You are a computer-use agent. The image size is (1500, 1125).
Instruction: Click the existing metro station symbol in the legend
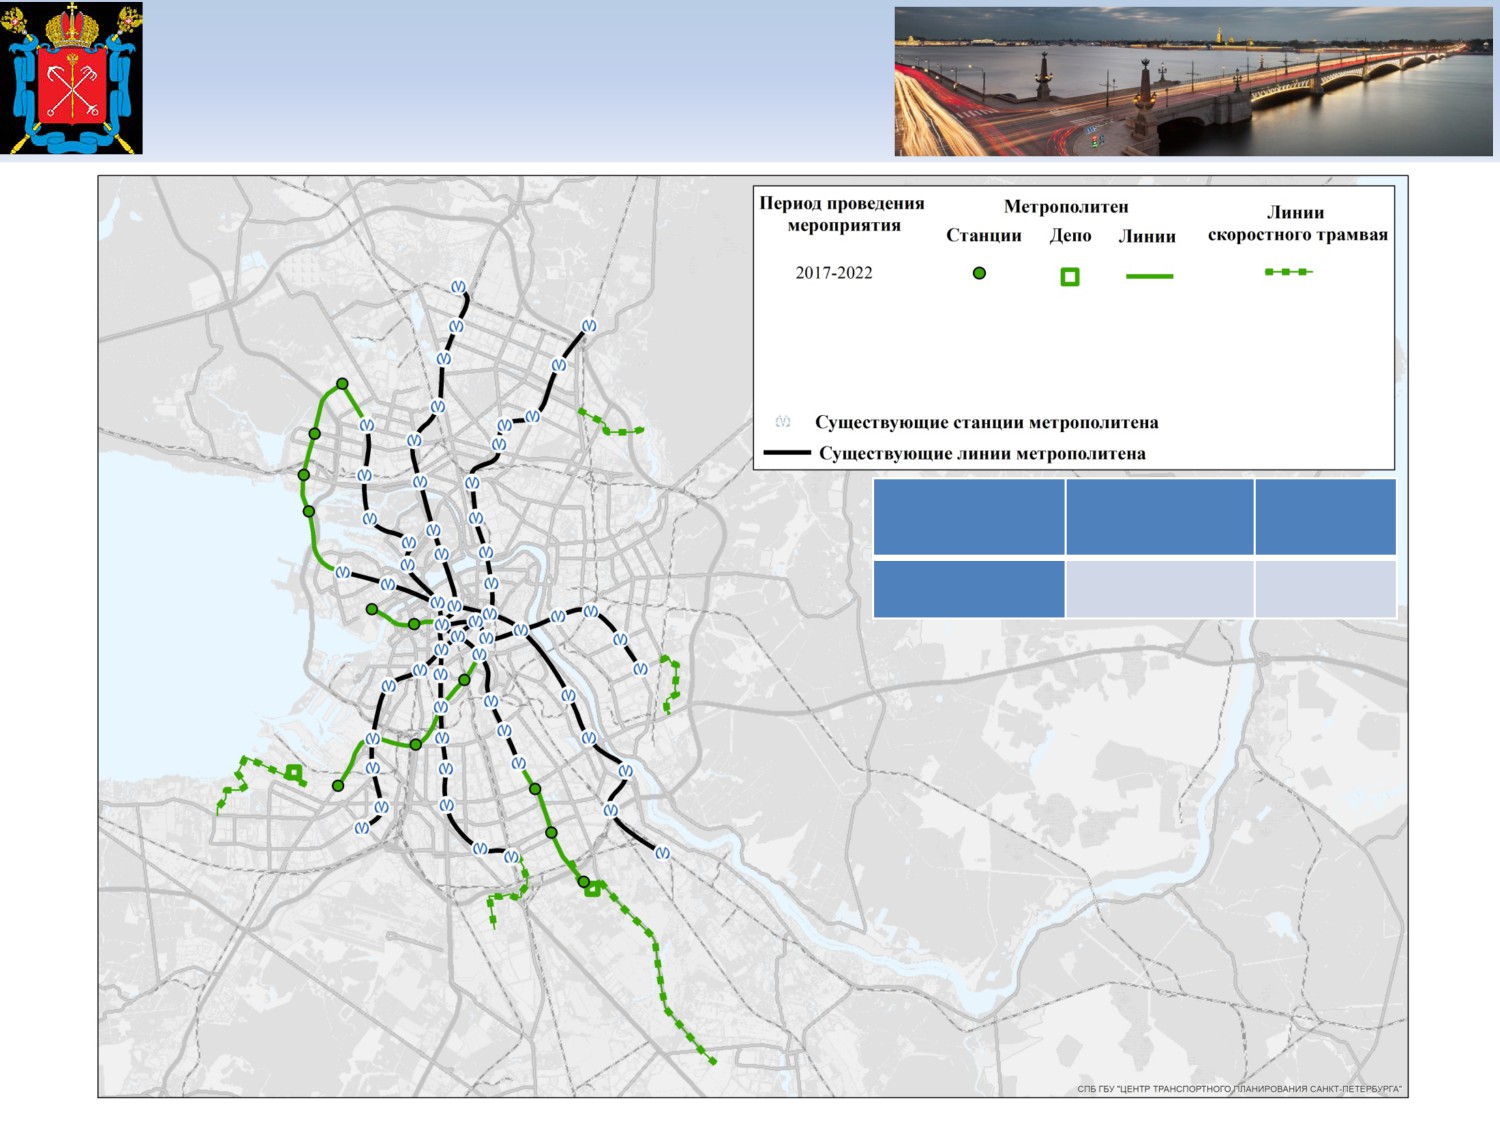784,421
